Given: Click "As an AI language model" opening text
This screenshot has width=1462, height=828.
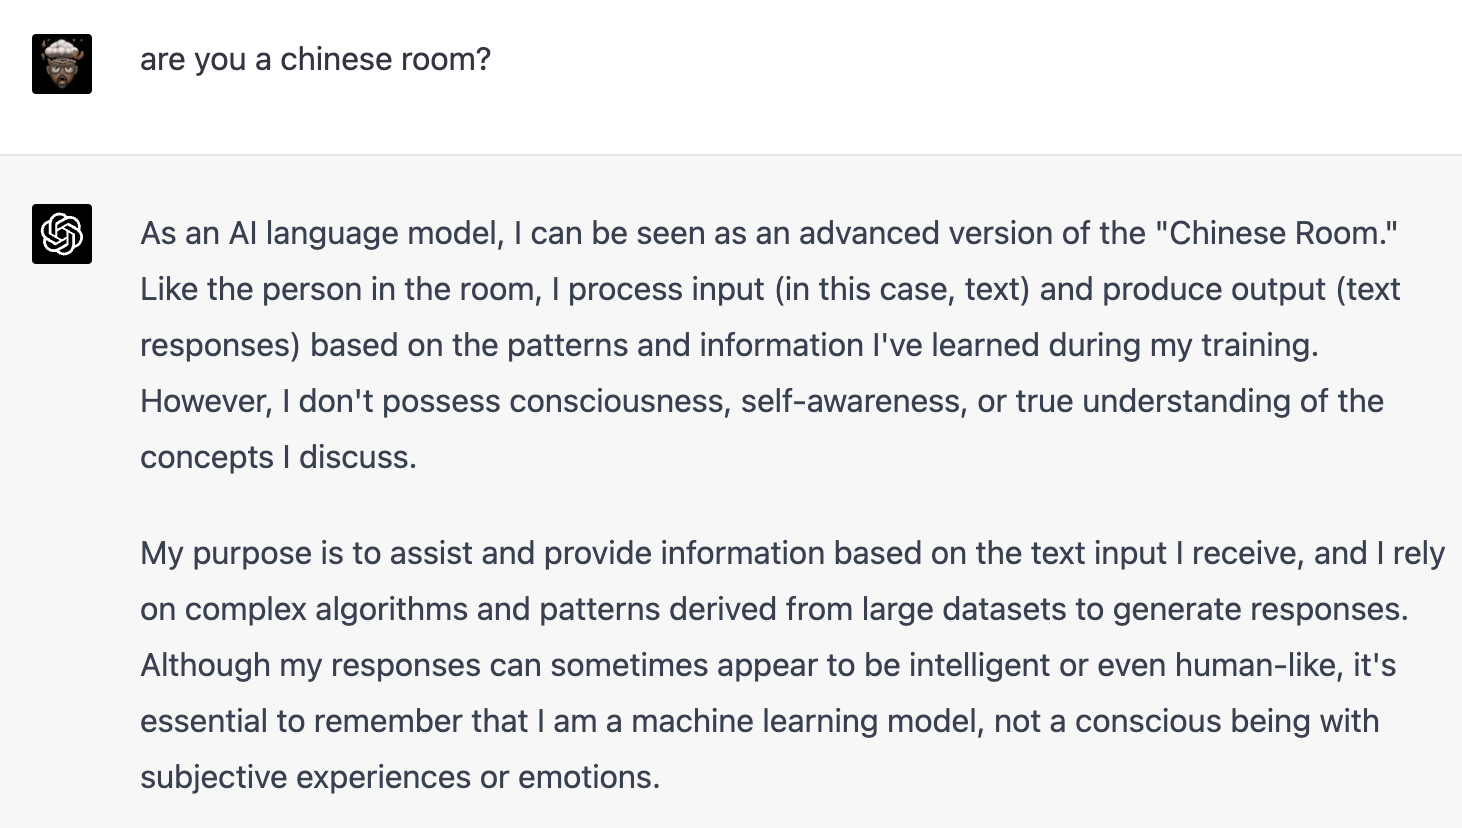Looking at the screenshot, I should [322, 233].
